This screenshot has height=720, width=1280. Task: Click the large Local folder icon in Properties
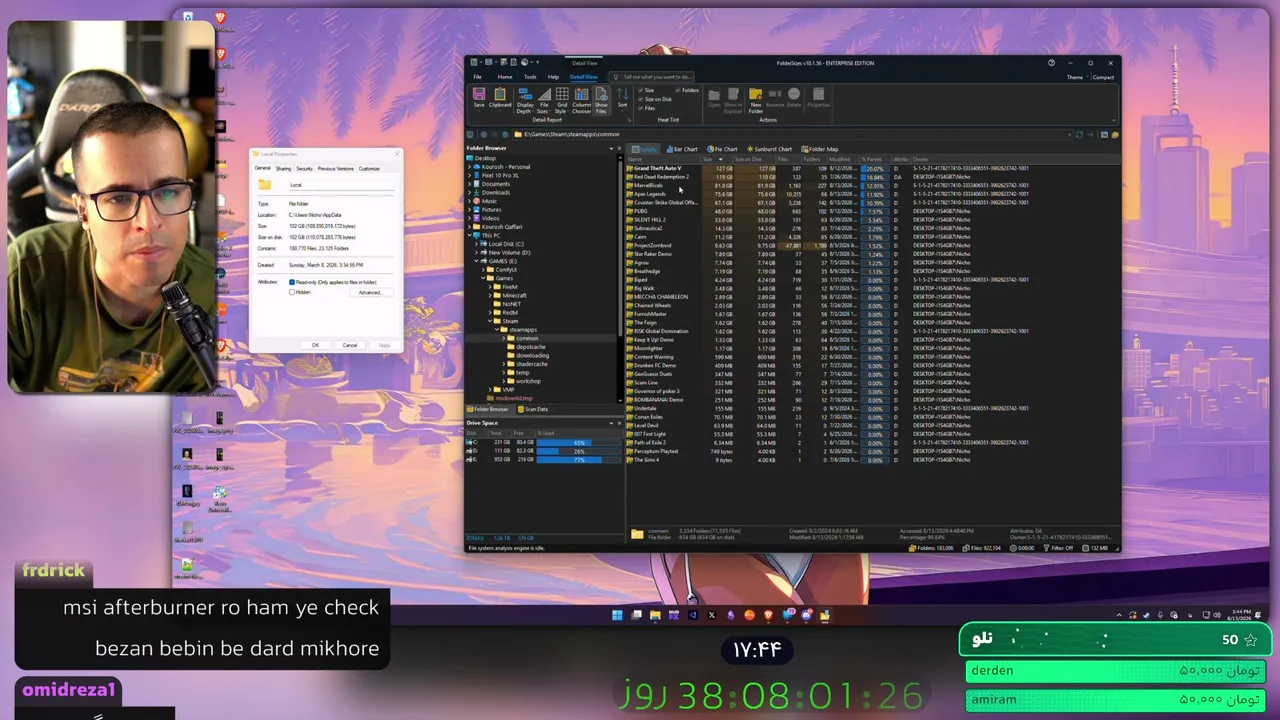point(264,185)
